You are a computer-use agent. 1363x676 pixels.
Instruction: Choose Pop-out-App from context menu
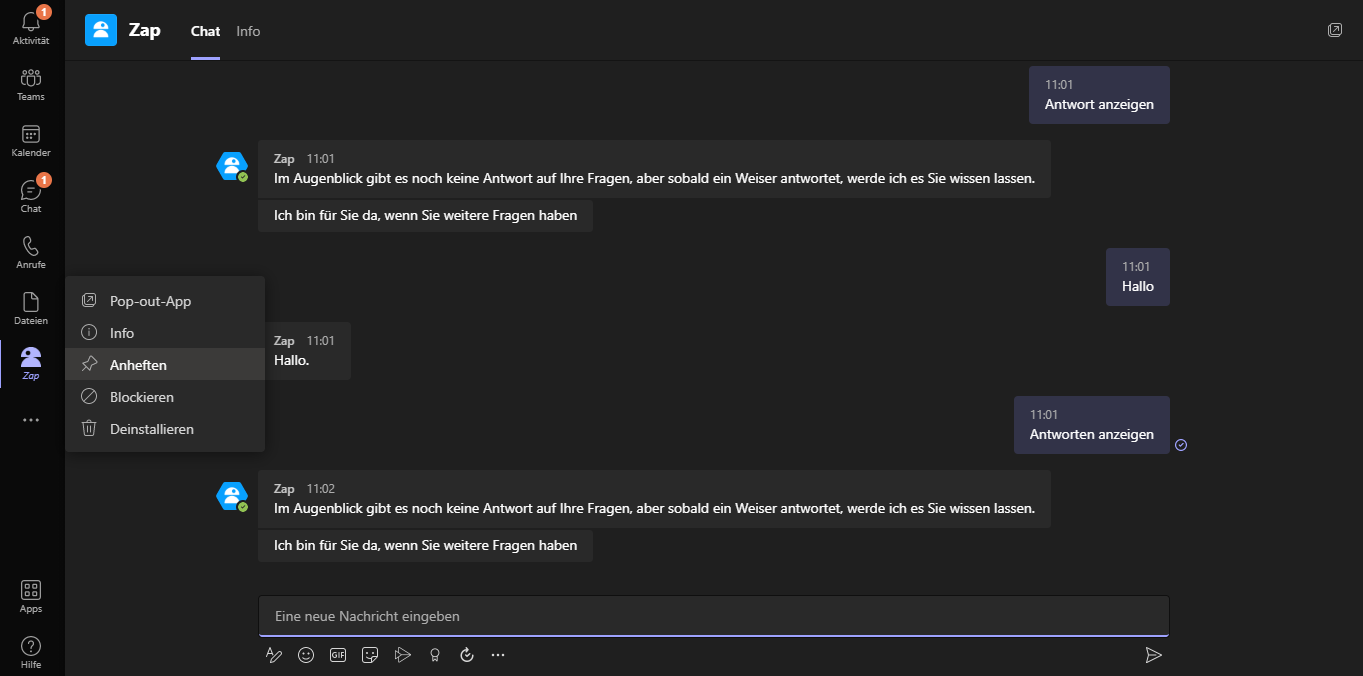click(x=165, y=301)
